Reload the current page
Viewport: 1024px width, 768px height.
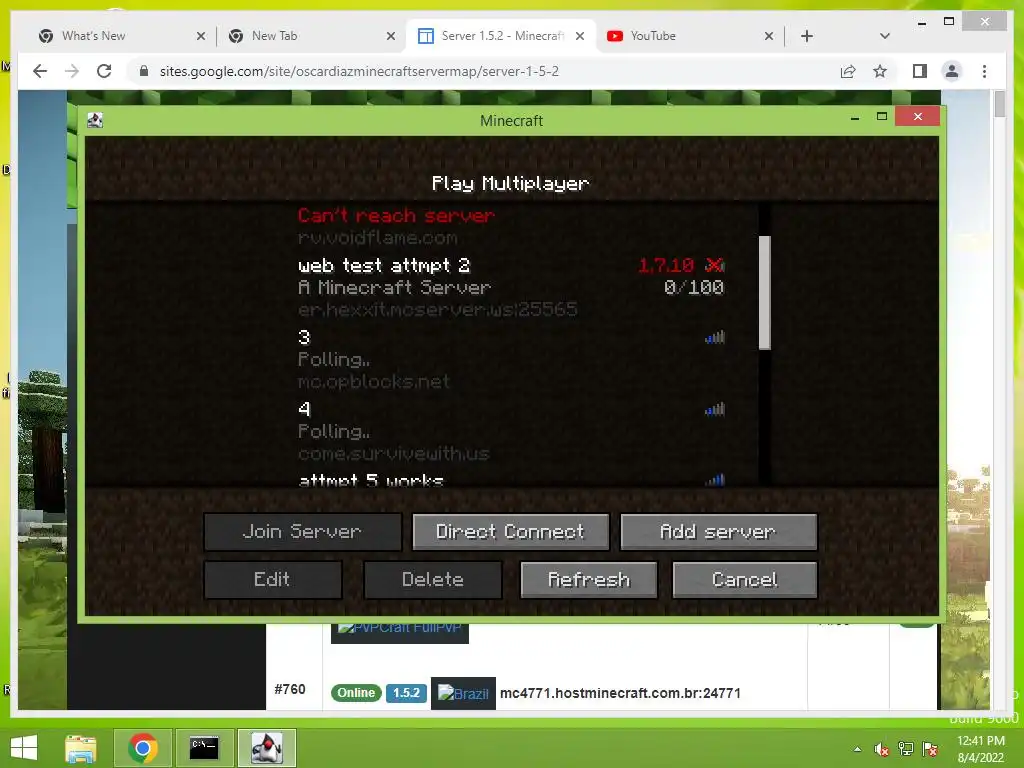coord(104,71)
